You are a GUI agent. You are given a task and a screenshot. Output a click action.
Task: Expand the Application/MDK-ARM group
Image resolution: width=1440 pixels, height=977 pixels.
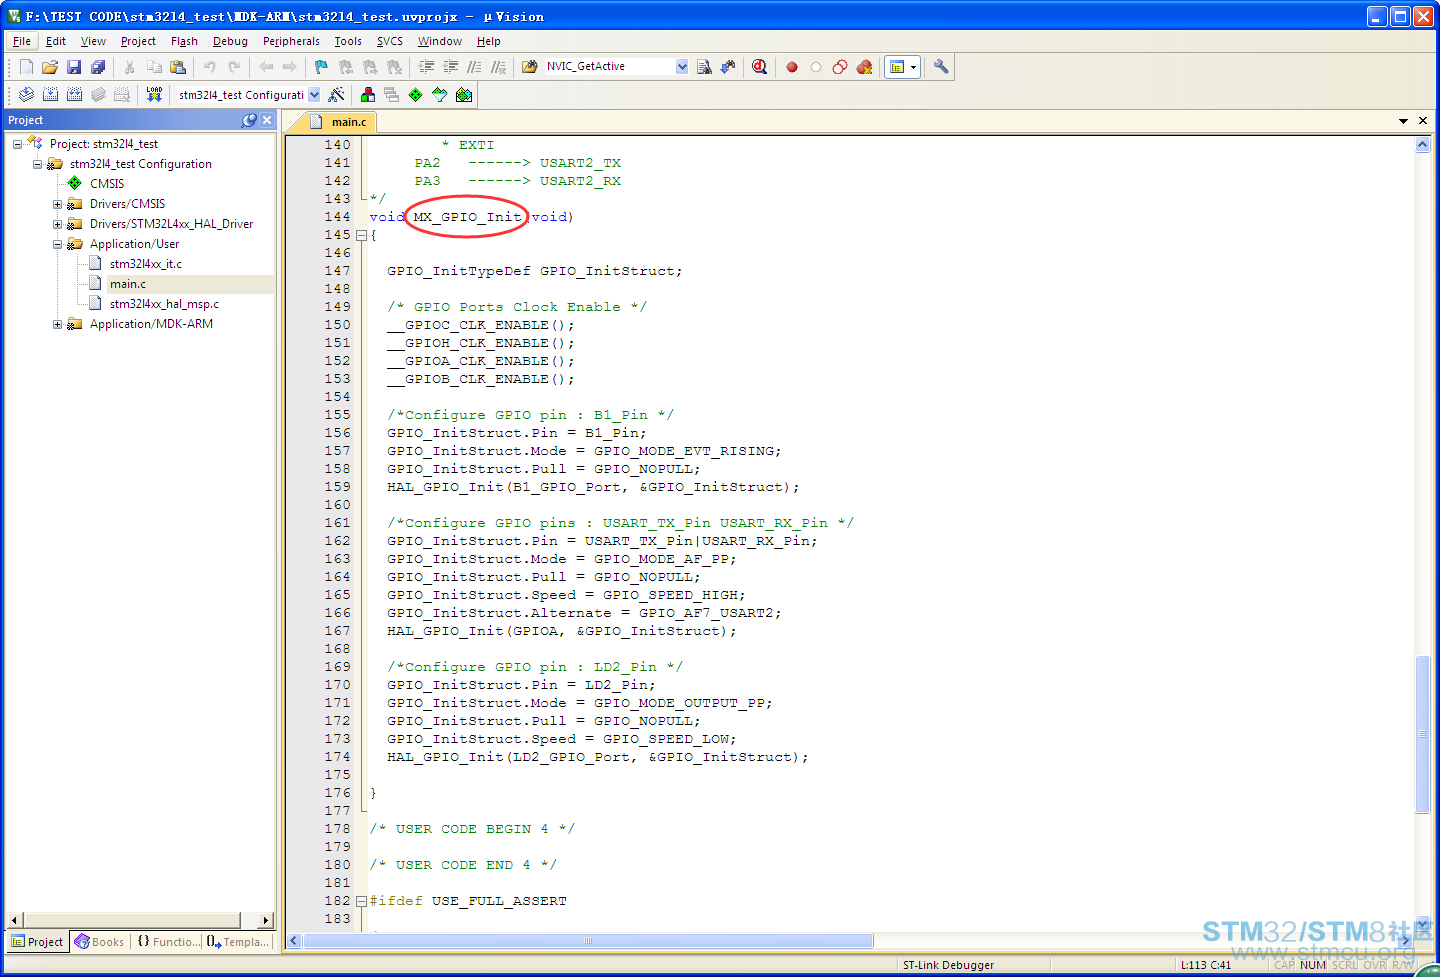coord(57,324)
